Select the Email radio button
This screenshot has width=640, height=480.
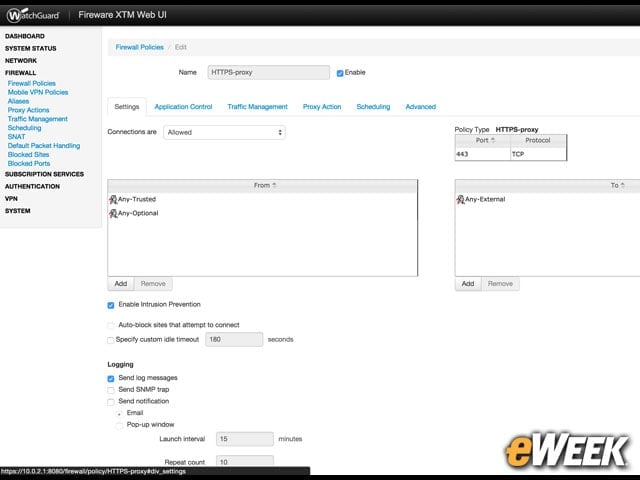tap(119, 414)
